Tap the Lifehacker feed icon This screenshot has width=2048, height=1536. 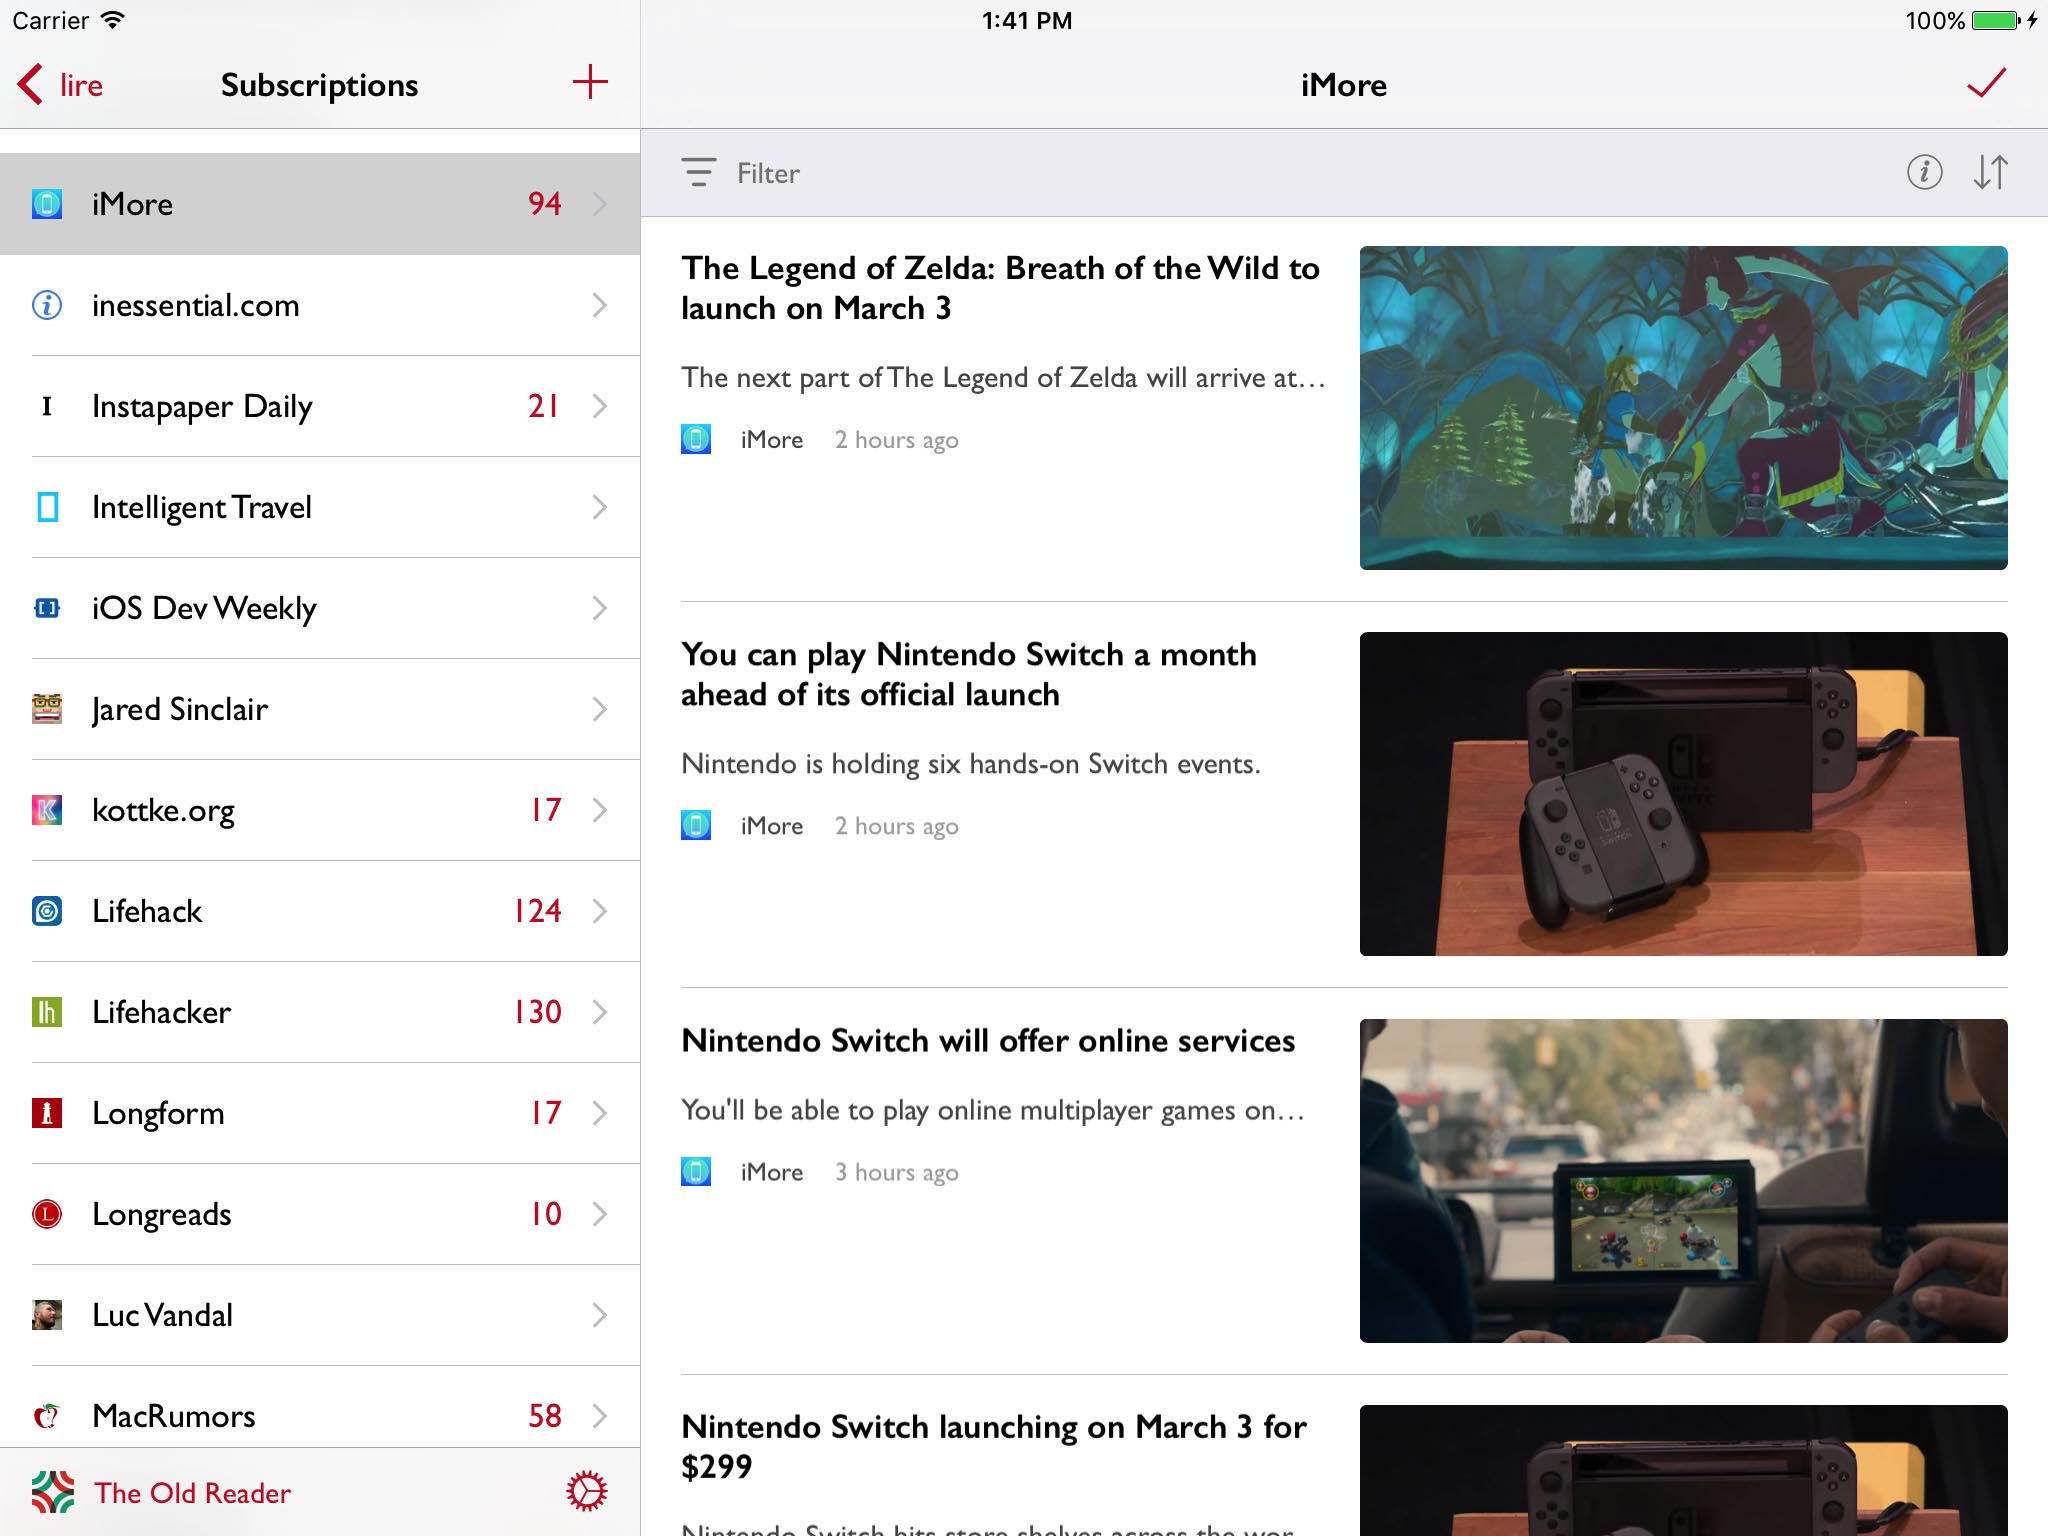(x=47, y=1012)
